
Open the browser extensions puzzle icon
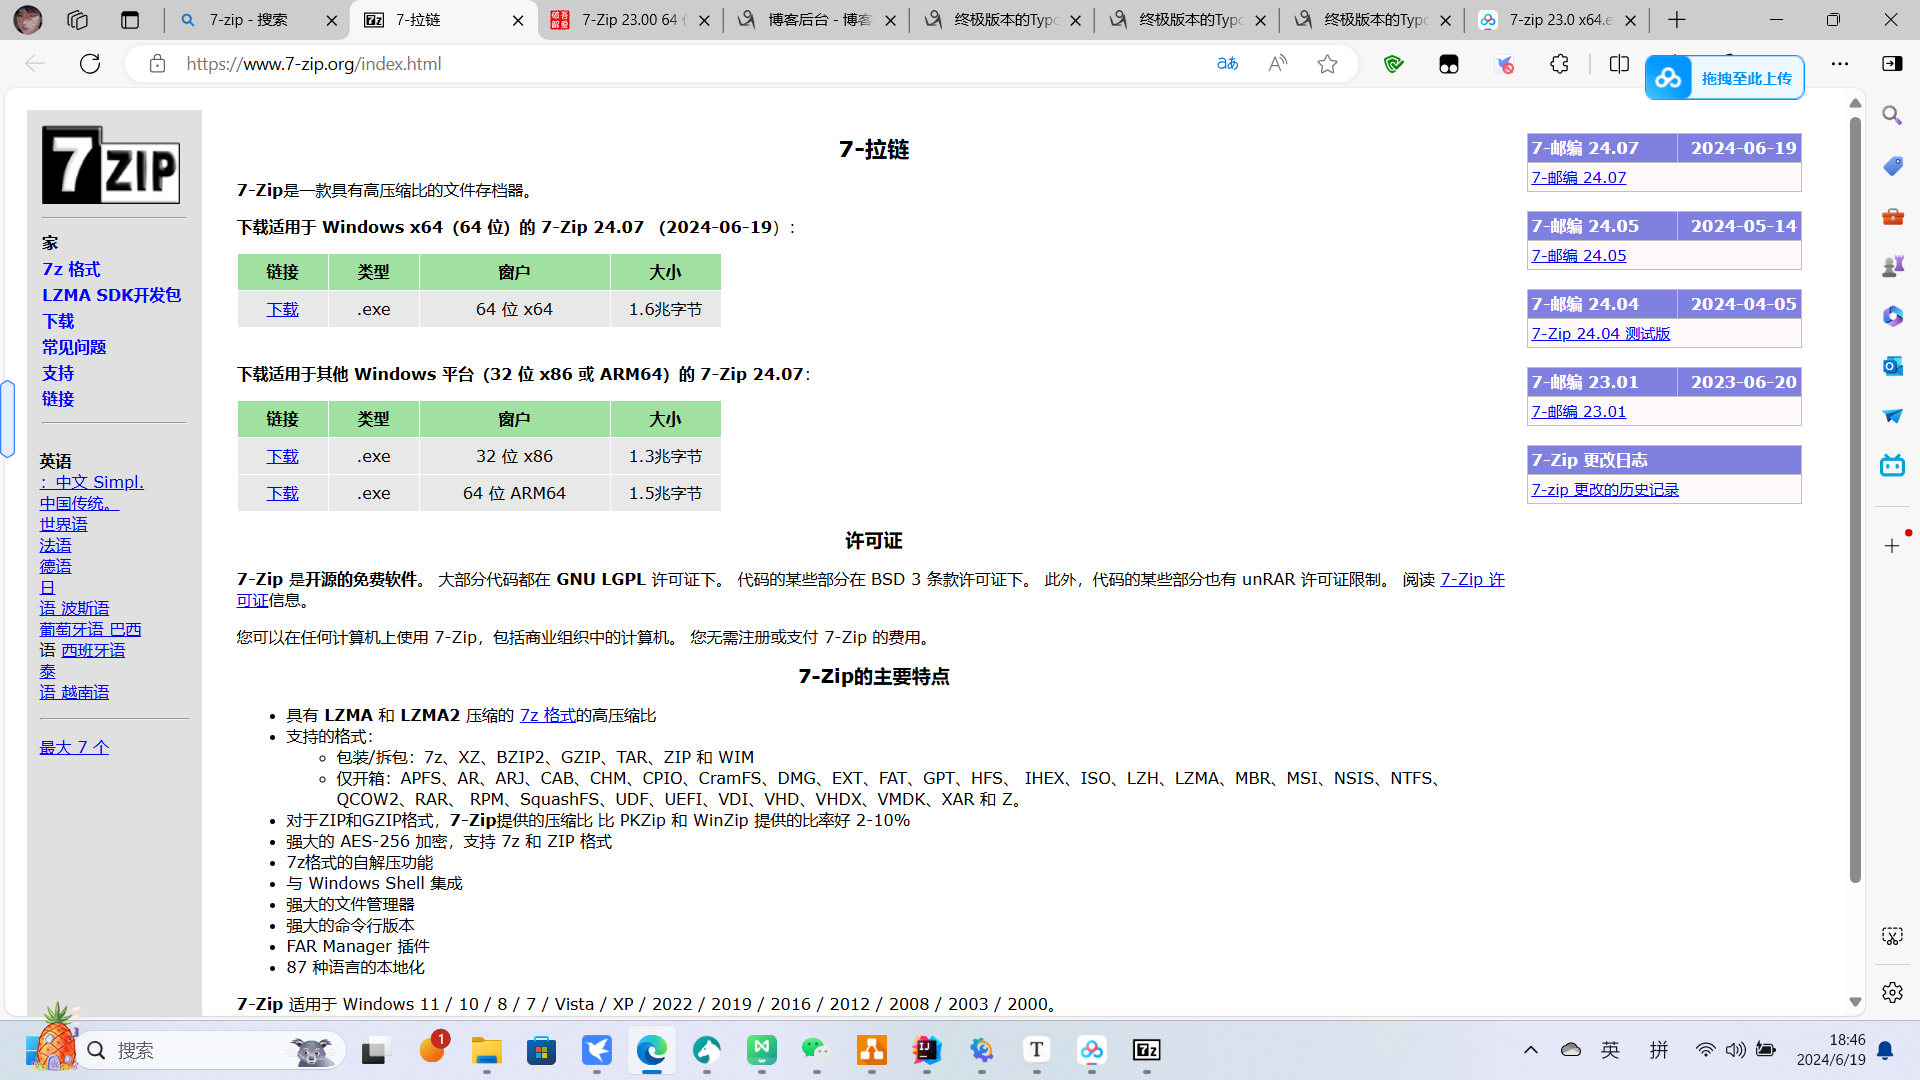(1559, 64)
